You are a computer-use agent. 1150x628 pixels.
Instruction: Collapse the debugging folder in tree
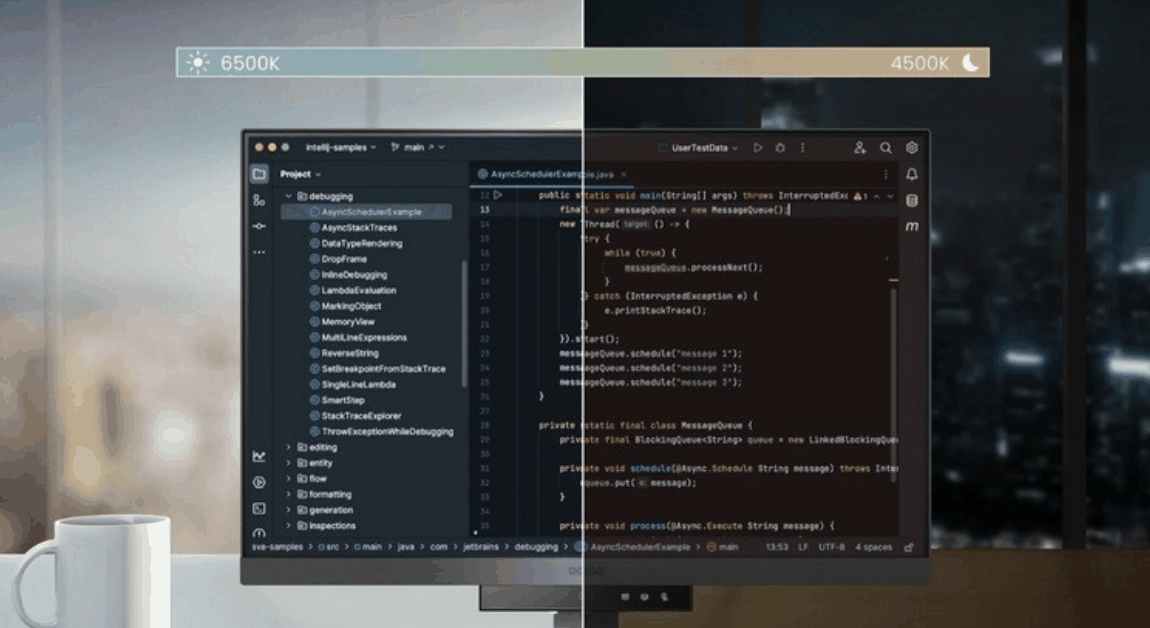289,197
